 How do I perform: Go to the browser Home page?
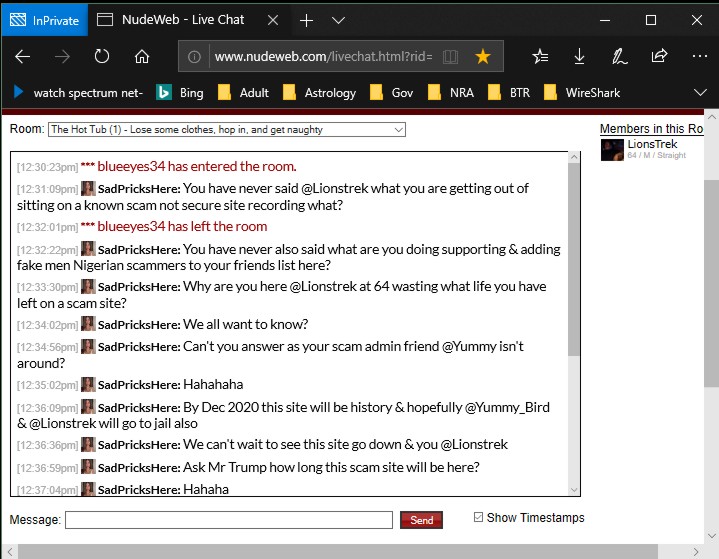(x=142, y=57)
